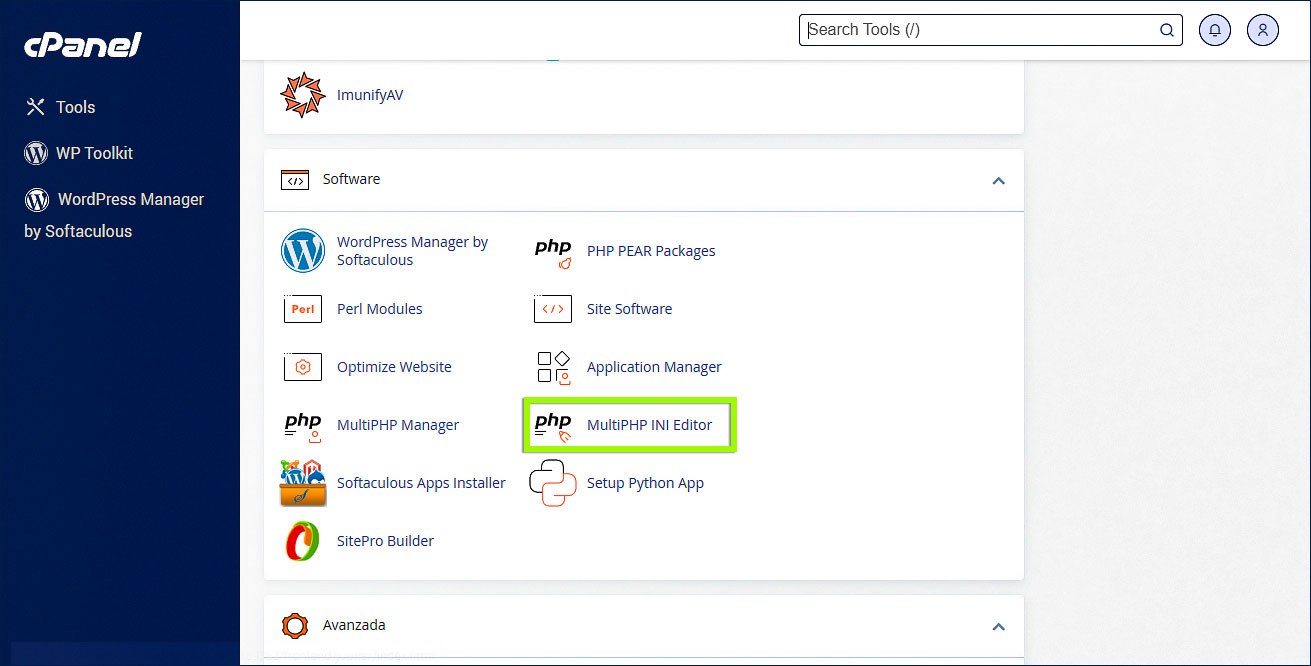Select Tools in the sidebar

[x=76, y=106]
